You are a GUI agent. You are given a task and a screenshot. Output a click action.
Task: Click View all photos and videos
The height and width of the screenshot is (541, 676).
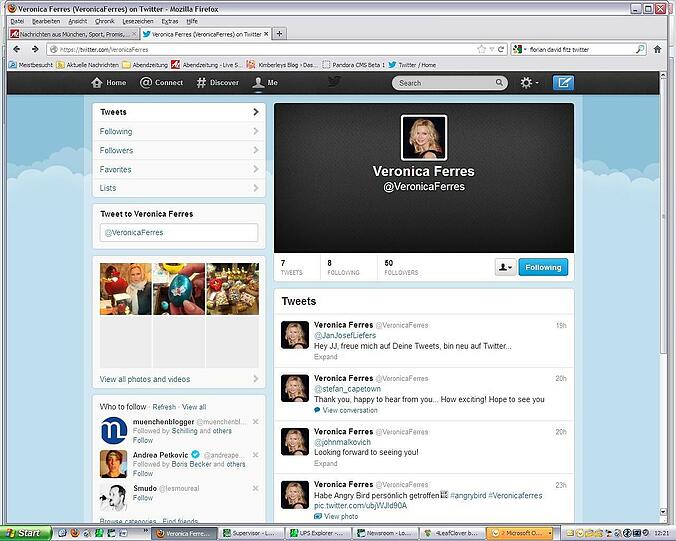[x=179, y=379]
